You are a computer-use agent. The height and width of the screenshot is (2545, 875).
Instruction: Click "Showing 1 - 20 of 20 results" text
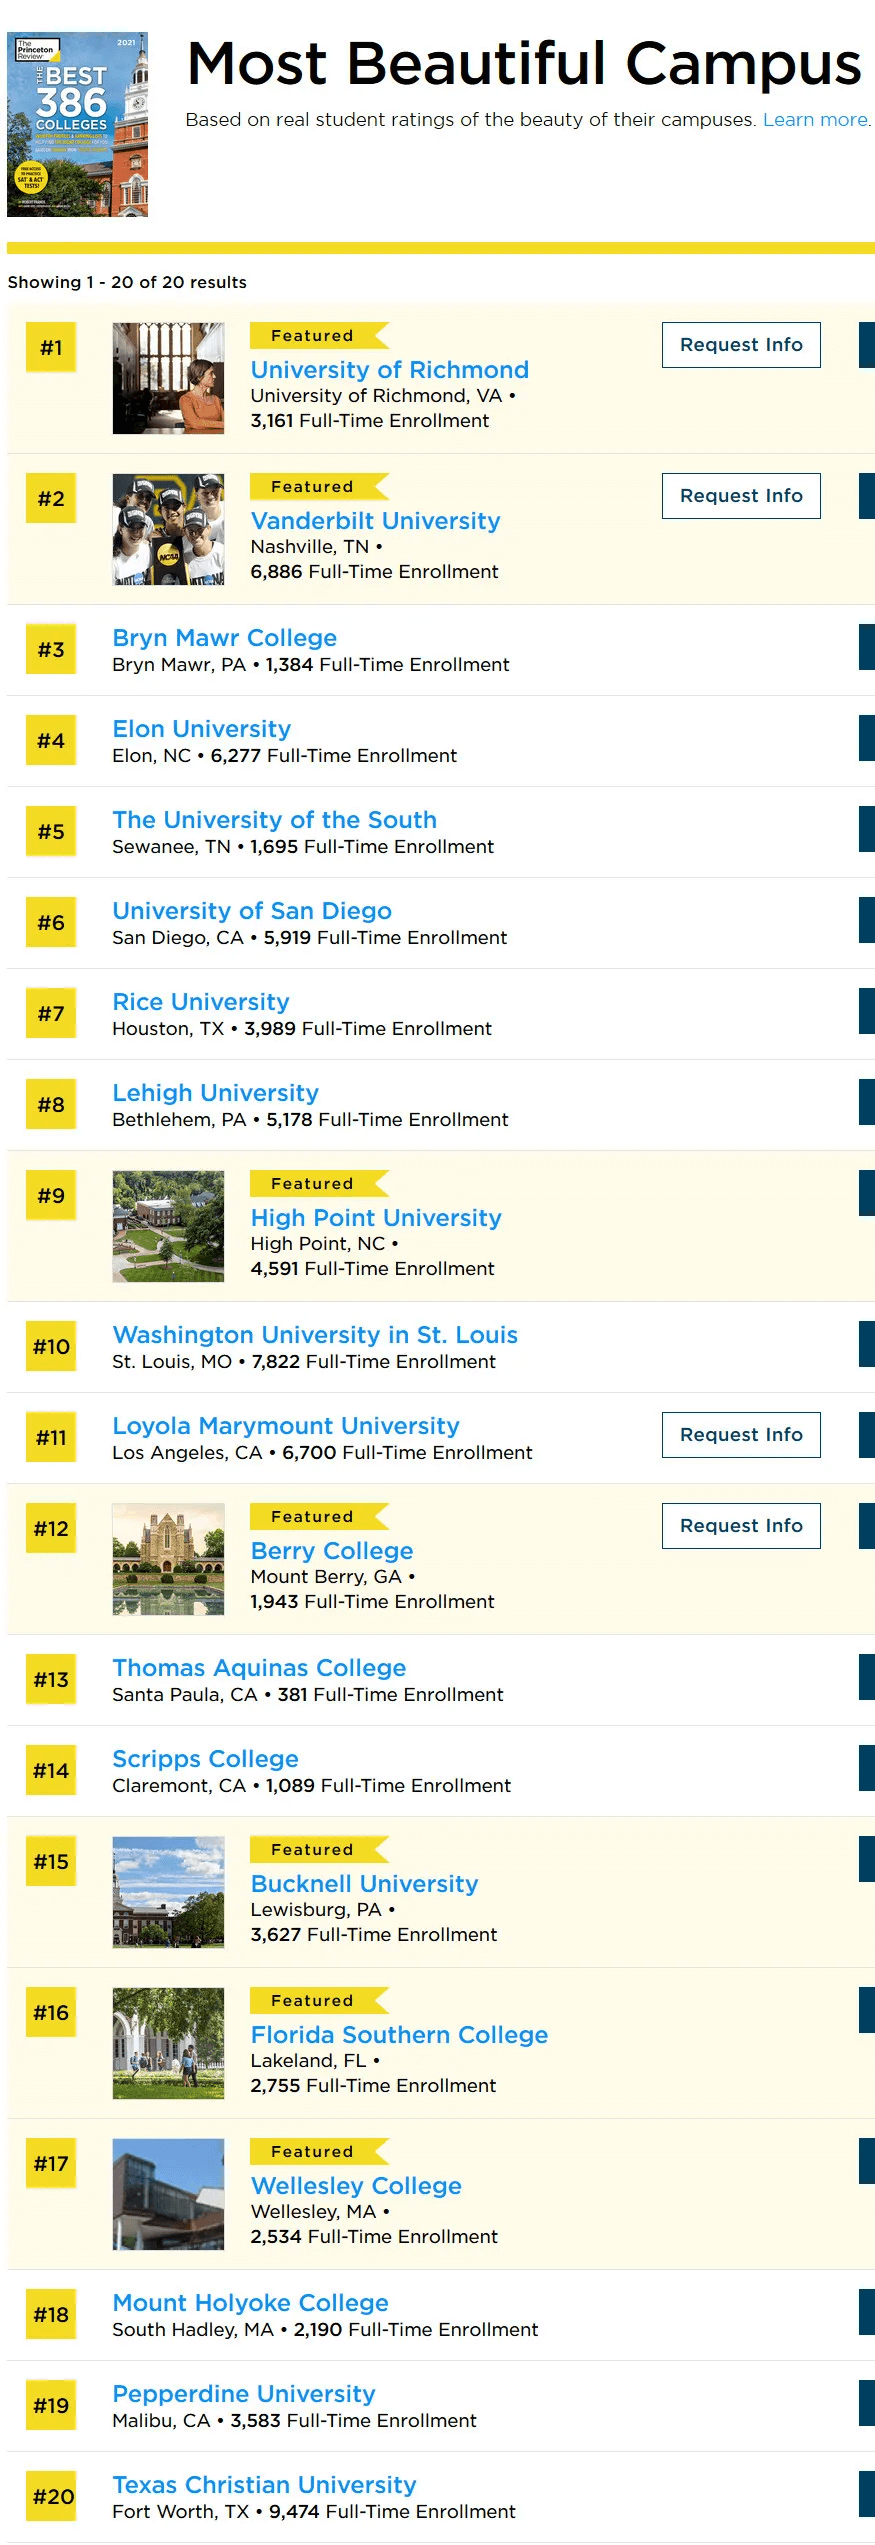pos(127,282)
